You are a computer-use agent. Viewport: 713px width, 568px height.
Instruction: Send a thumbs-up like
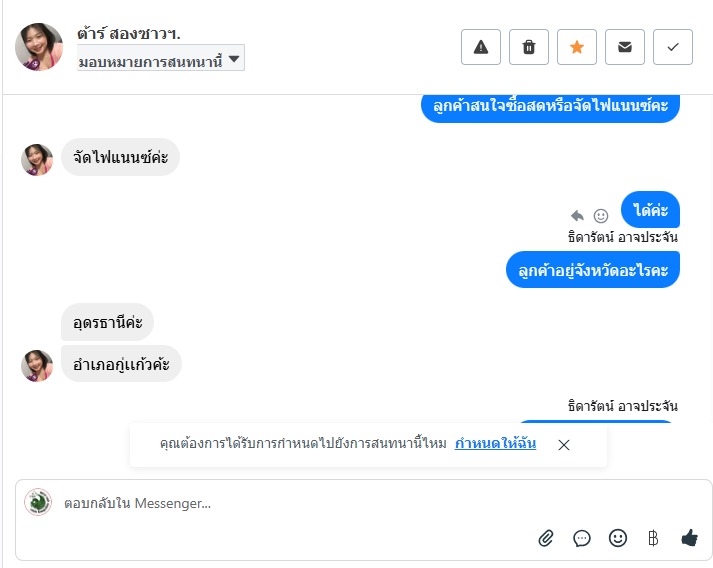coord(689,538)
